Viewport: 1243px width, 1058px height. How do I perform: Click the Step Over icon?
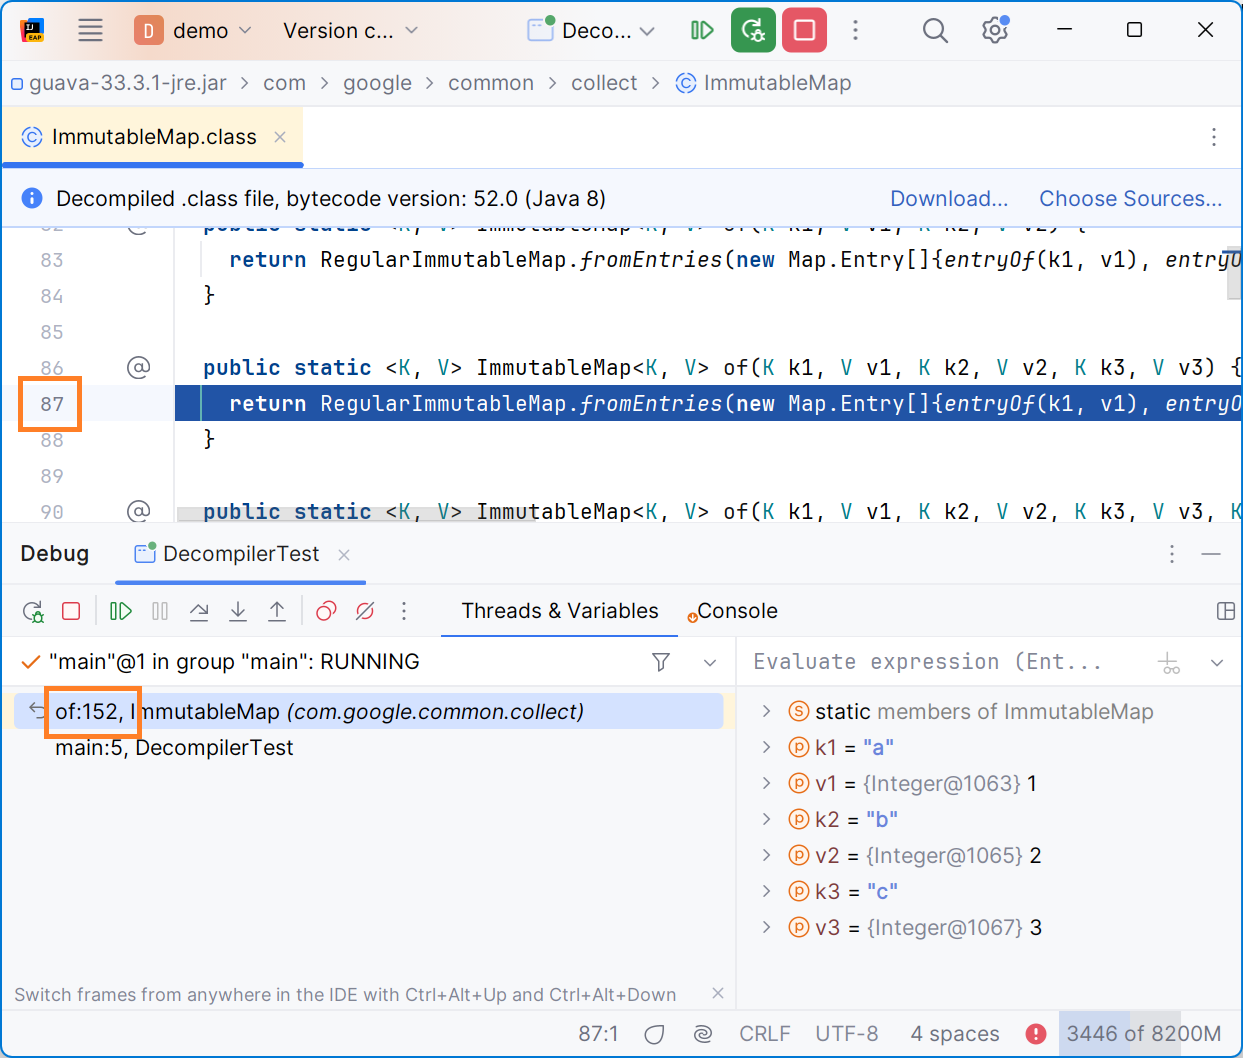(x=199, y=611)
